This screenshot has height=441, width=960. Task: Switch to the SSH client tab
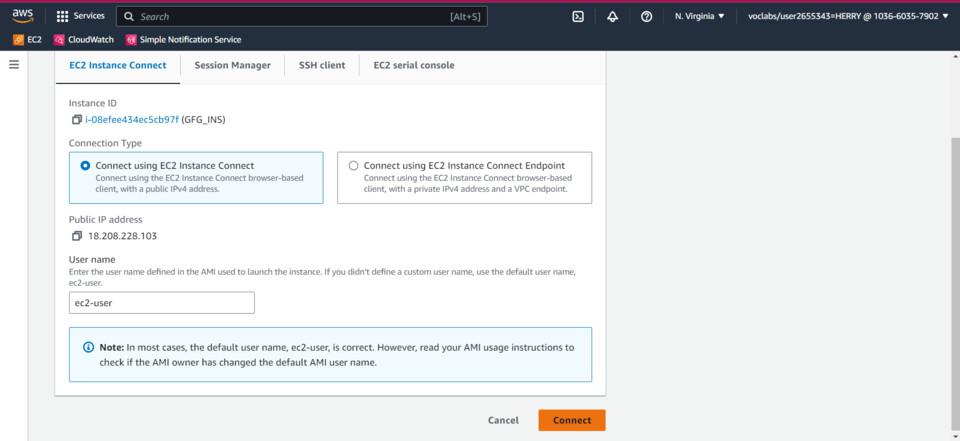coord(322,65)
